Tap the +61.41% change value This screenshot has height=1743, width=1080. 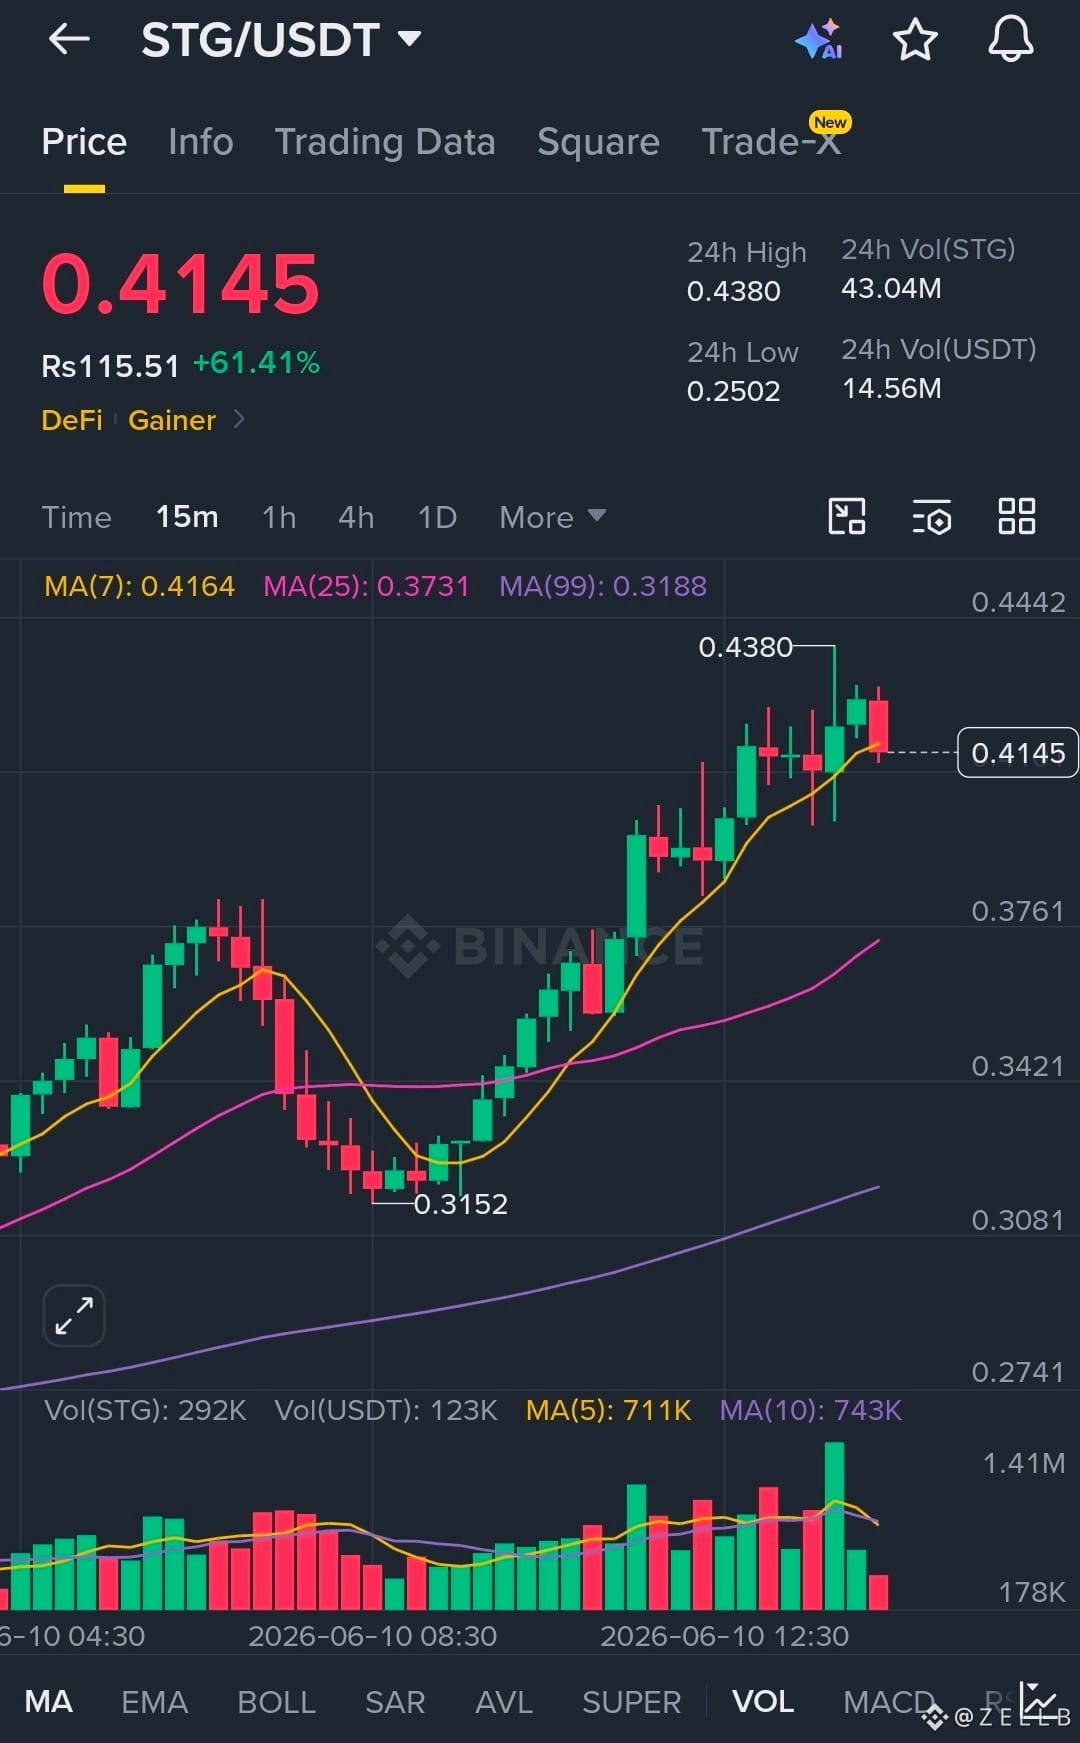[x=256, y=363]
